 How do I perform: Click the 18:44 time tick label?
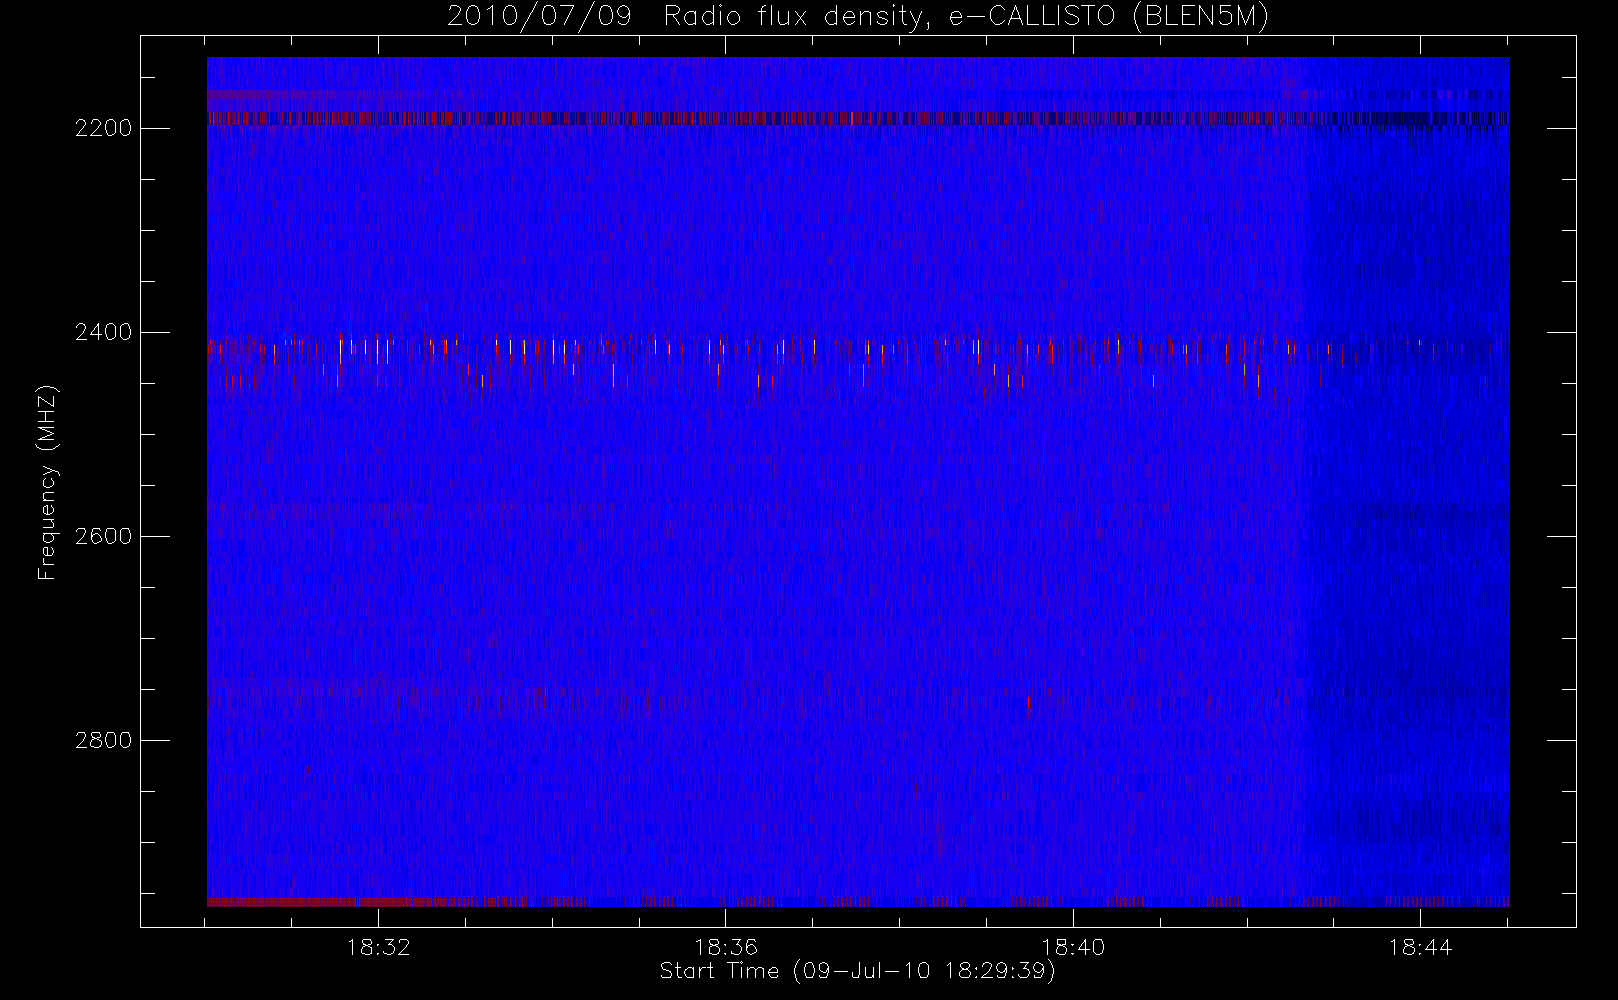click(1420, 947)
